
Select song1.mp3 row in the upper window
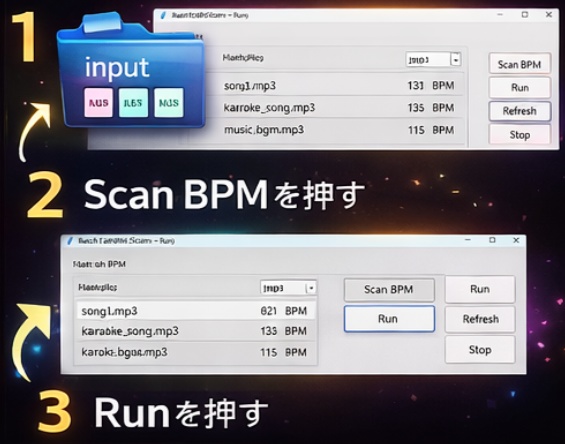(335, 85)
